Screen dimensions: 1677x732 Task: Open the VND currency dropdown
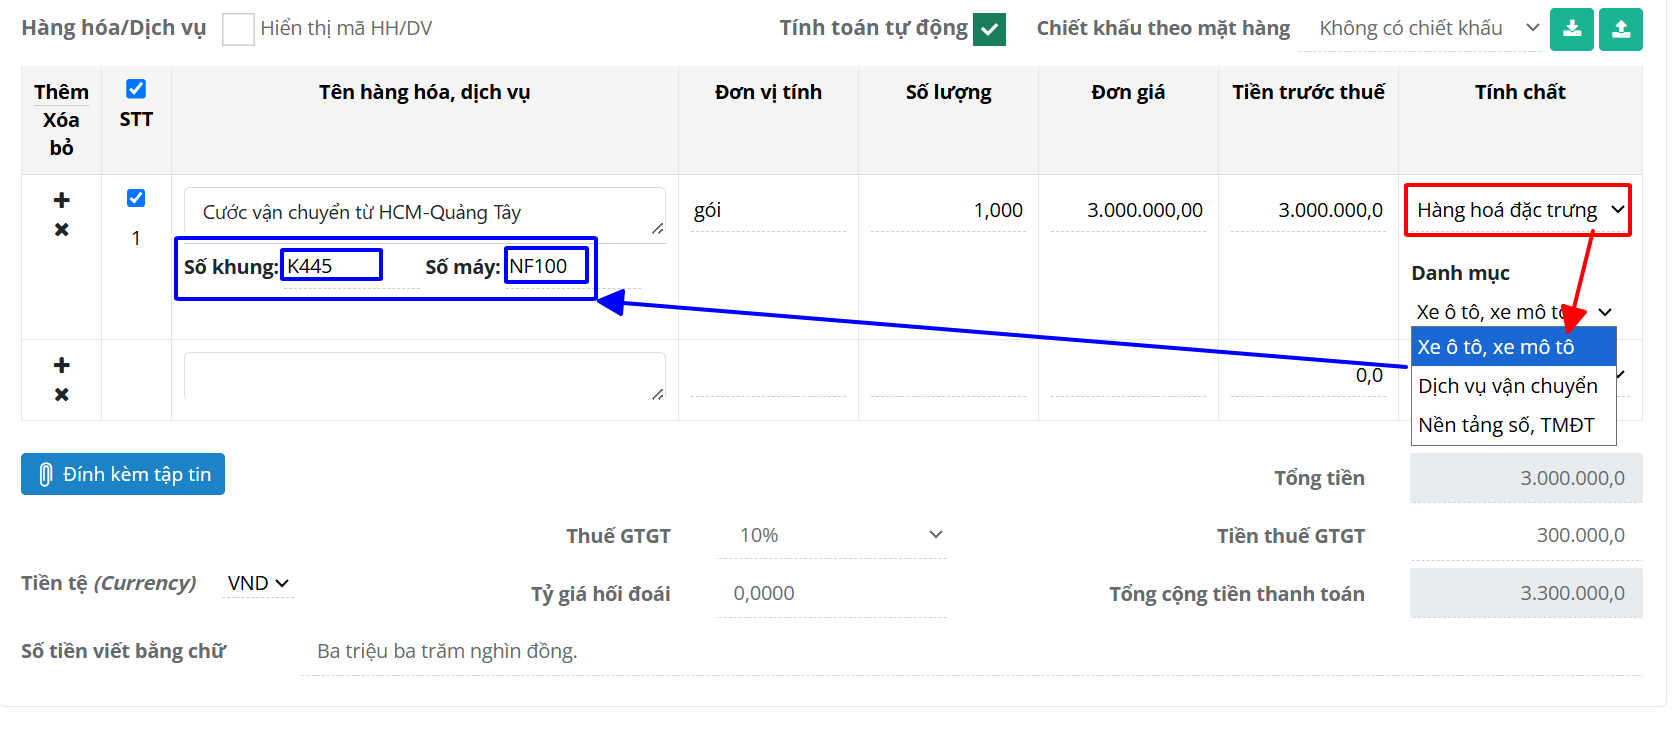pyautogui.click(x=257, y=583)
